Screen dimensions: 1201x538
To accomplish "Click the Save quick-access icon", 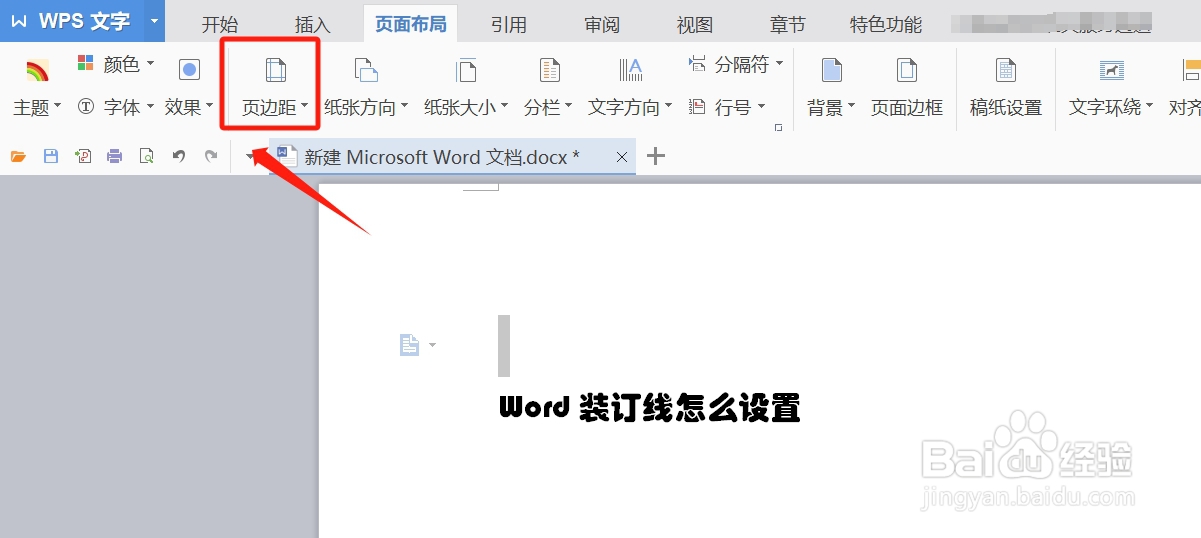I will [x=51, y=156].
